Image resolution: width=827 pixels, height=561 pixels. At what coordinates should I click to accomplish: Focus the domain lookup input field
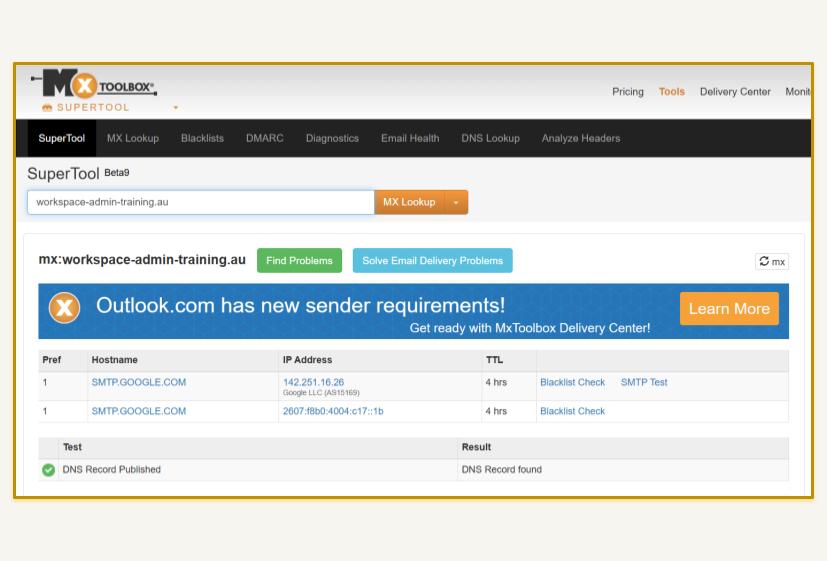coord(201,202)
